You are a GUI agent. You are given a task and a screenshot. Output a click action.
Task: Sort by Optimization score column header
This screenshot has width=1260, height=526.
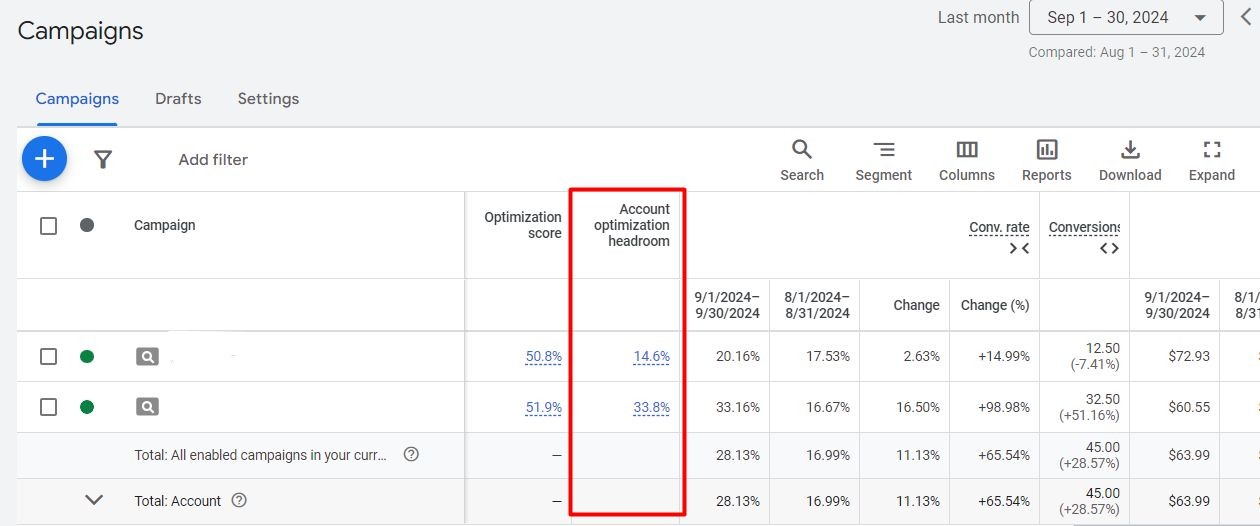pos(523,225)
